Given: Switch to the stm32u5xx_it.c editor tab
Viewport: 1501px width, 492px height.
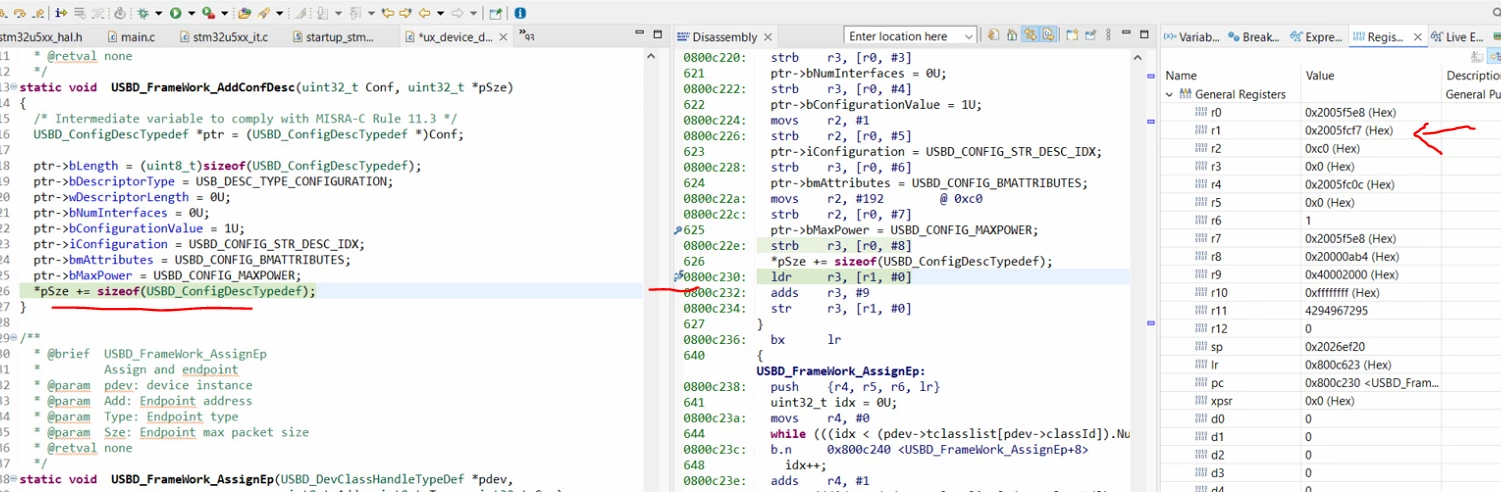Looking at the screenshot, I should (226, 37).
